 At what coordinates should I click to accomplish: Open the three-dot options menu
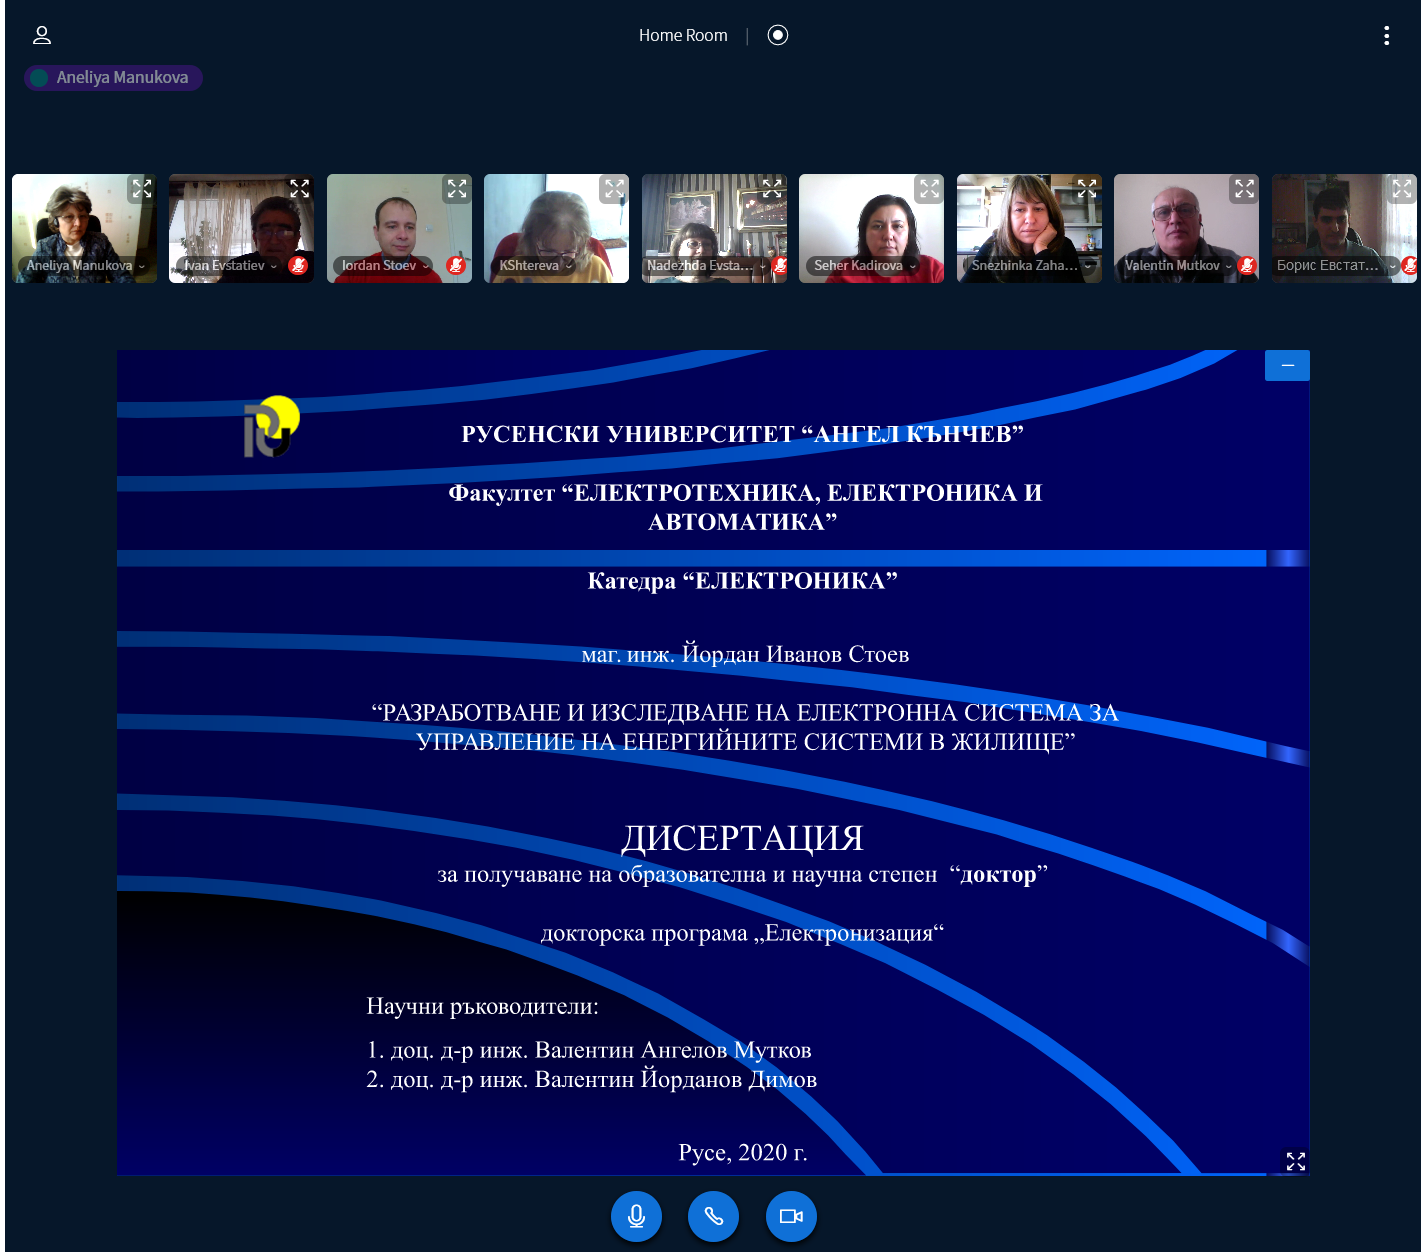click(1386, 36)
